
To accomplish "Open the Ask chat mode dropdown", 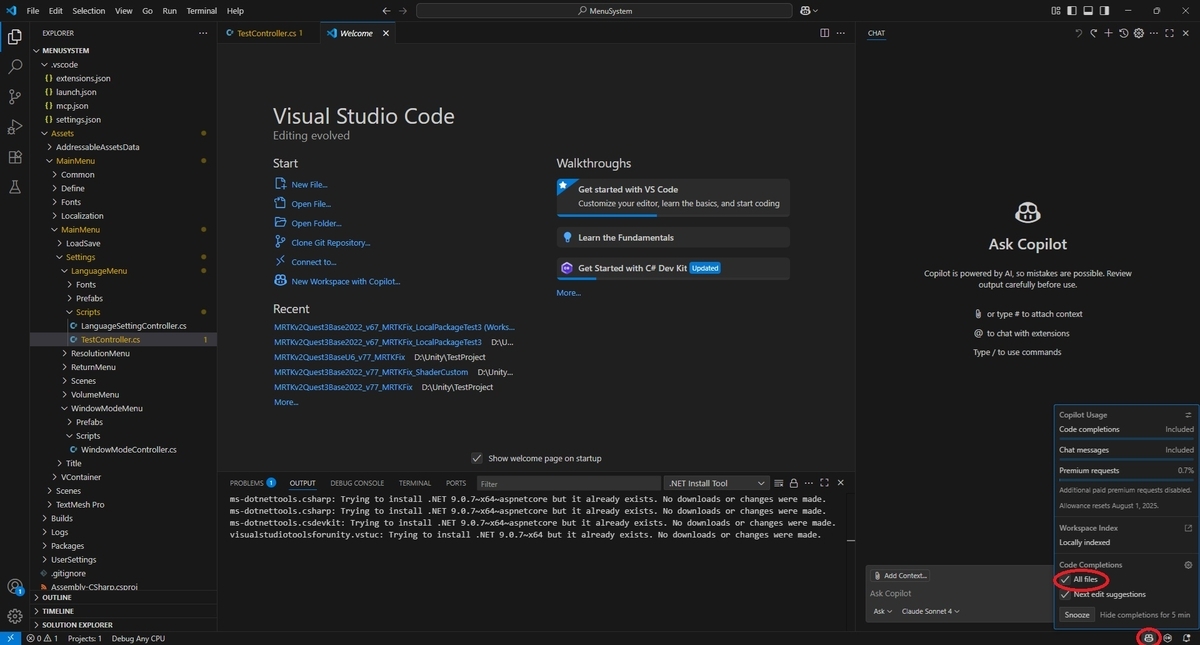I will pos(882,611).
